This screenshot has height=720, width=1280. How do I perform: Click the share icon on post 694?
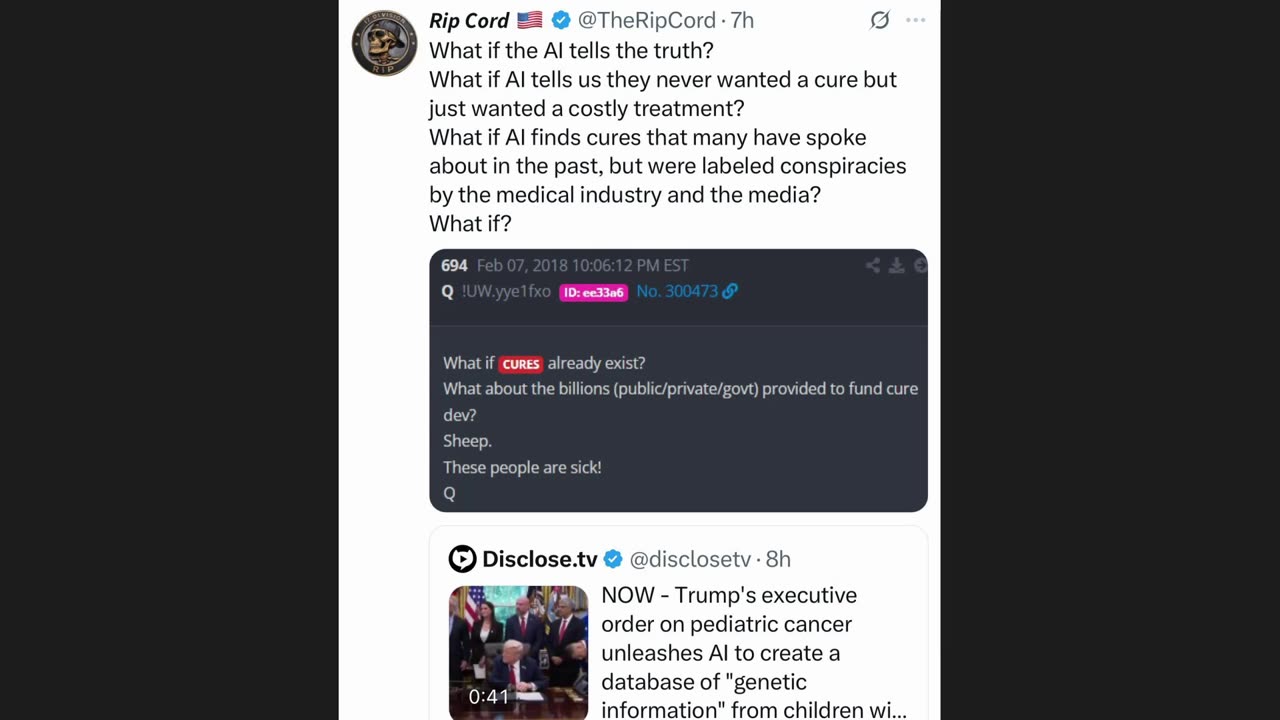[873, 265]
